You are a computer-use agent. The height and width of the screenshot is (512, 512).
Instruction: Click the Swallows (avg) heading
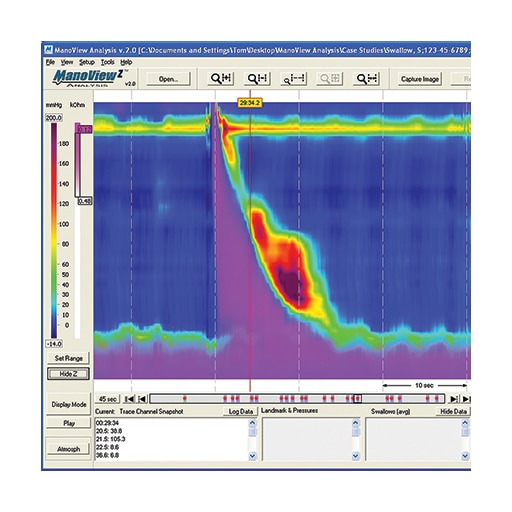click(x=390, y=411)
